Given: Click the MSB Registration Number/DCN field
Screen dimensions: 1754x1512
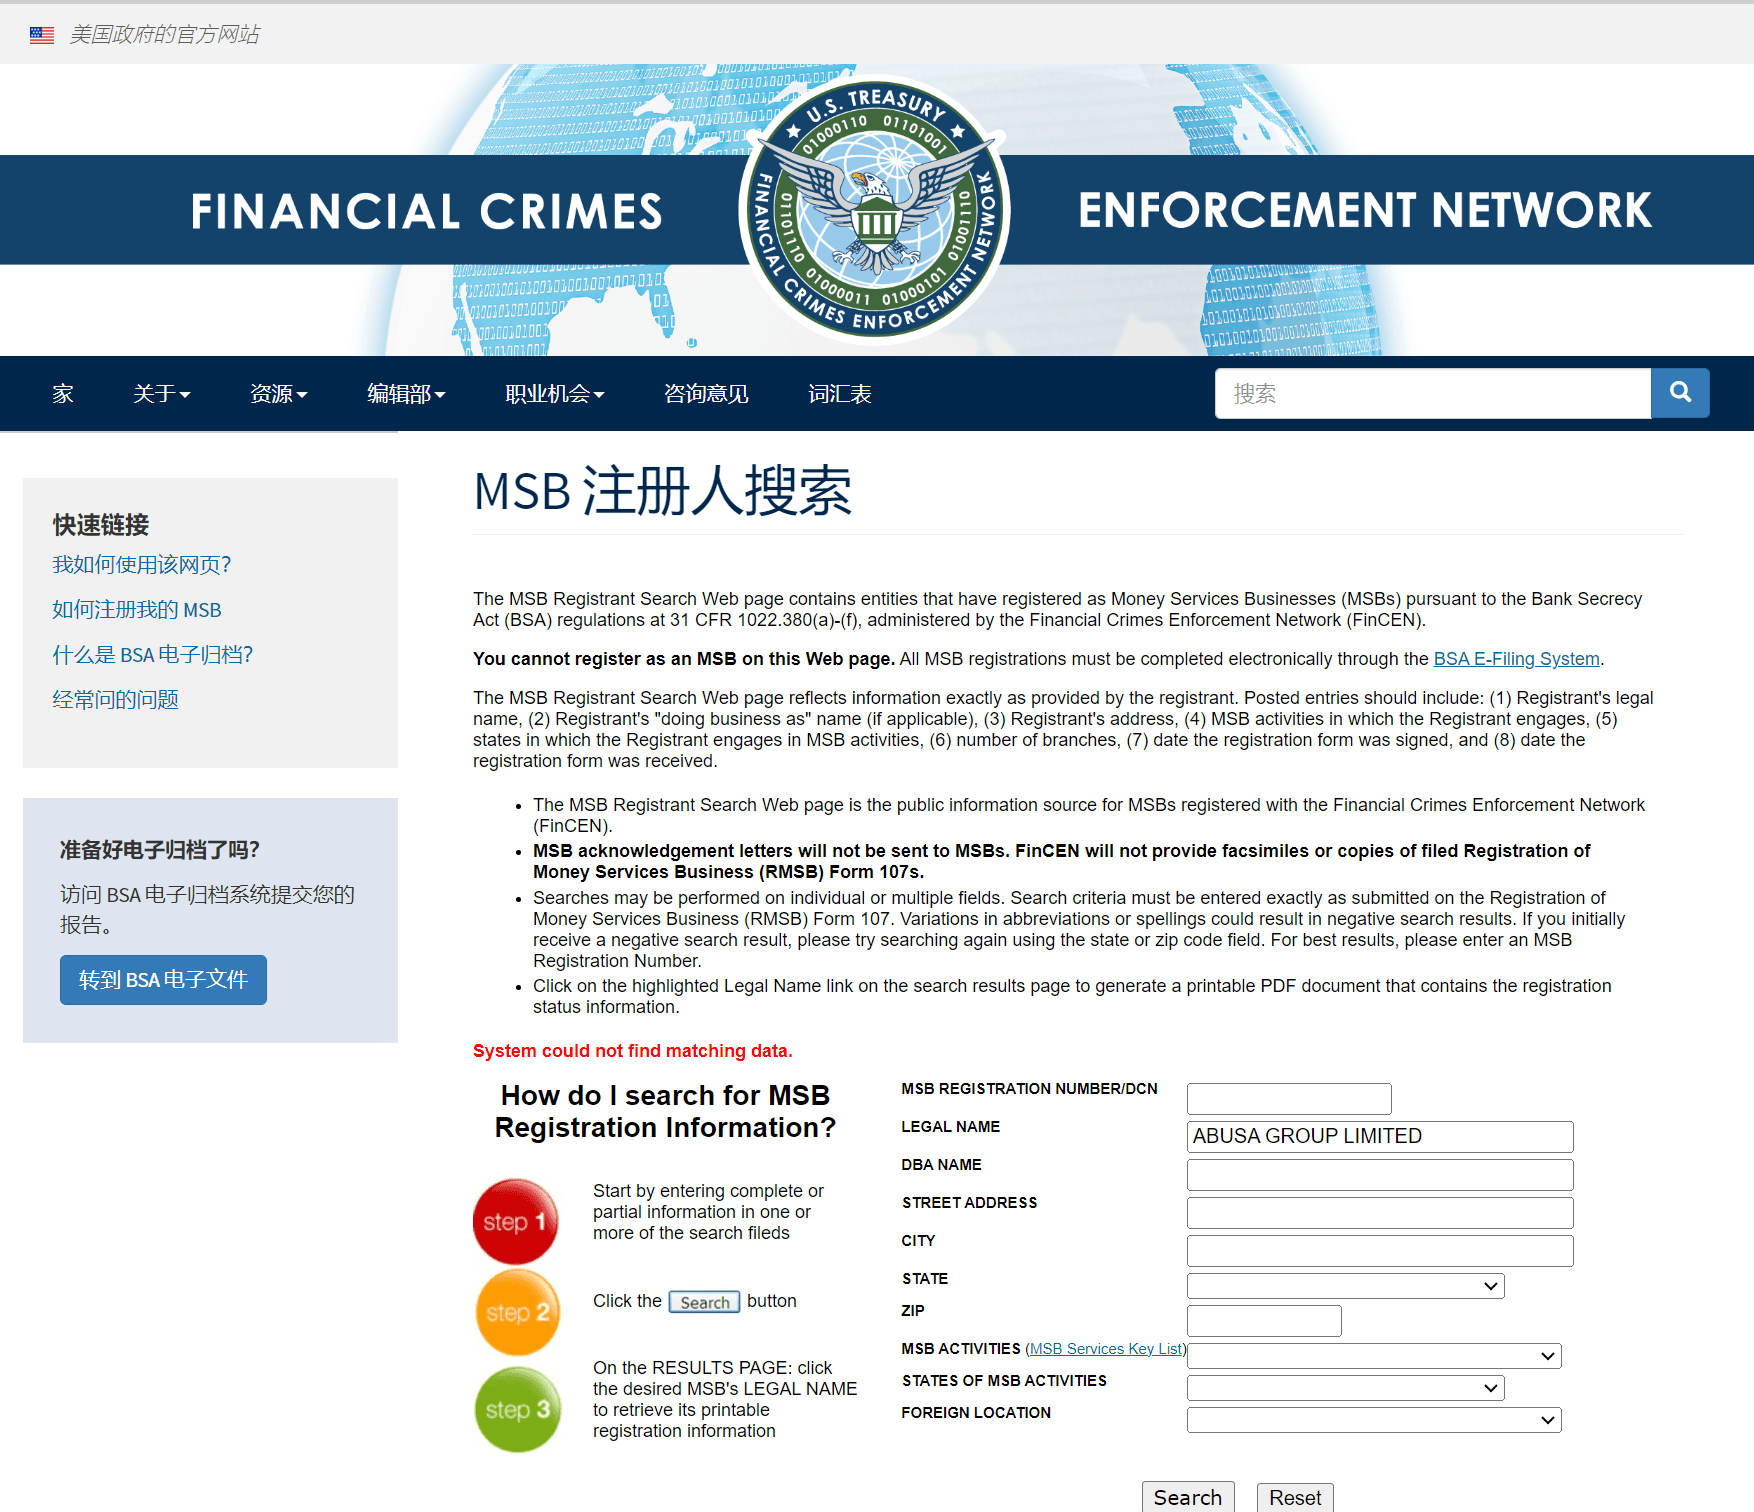Looking at the screenshot, I should (x=1289, y=1099).
